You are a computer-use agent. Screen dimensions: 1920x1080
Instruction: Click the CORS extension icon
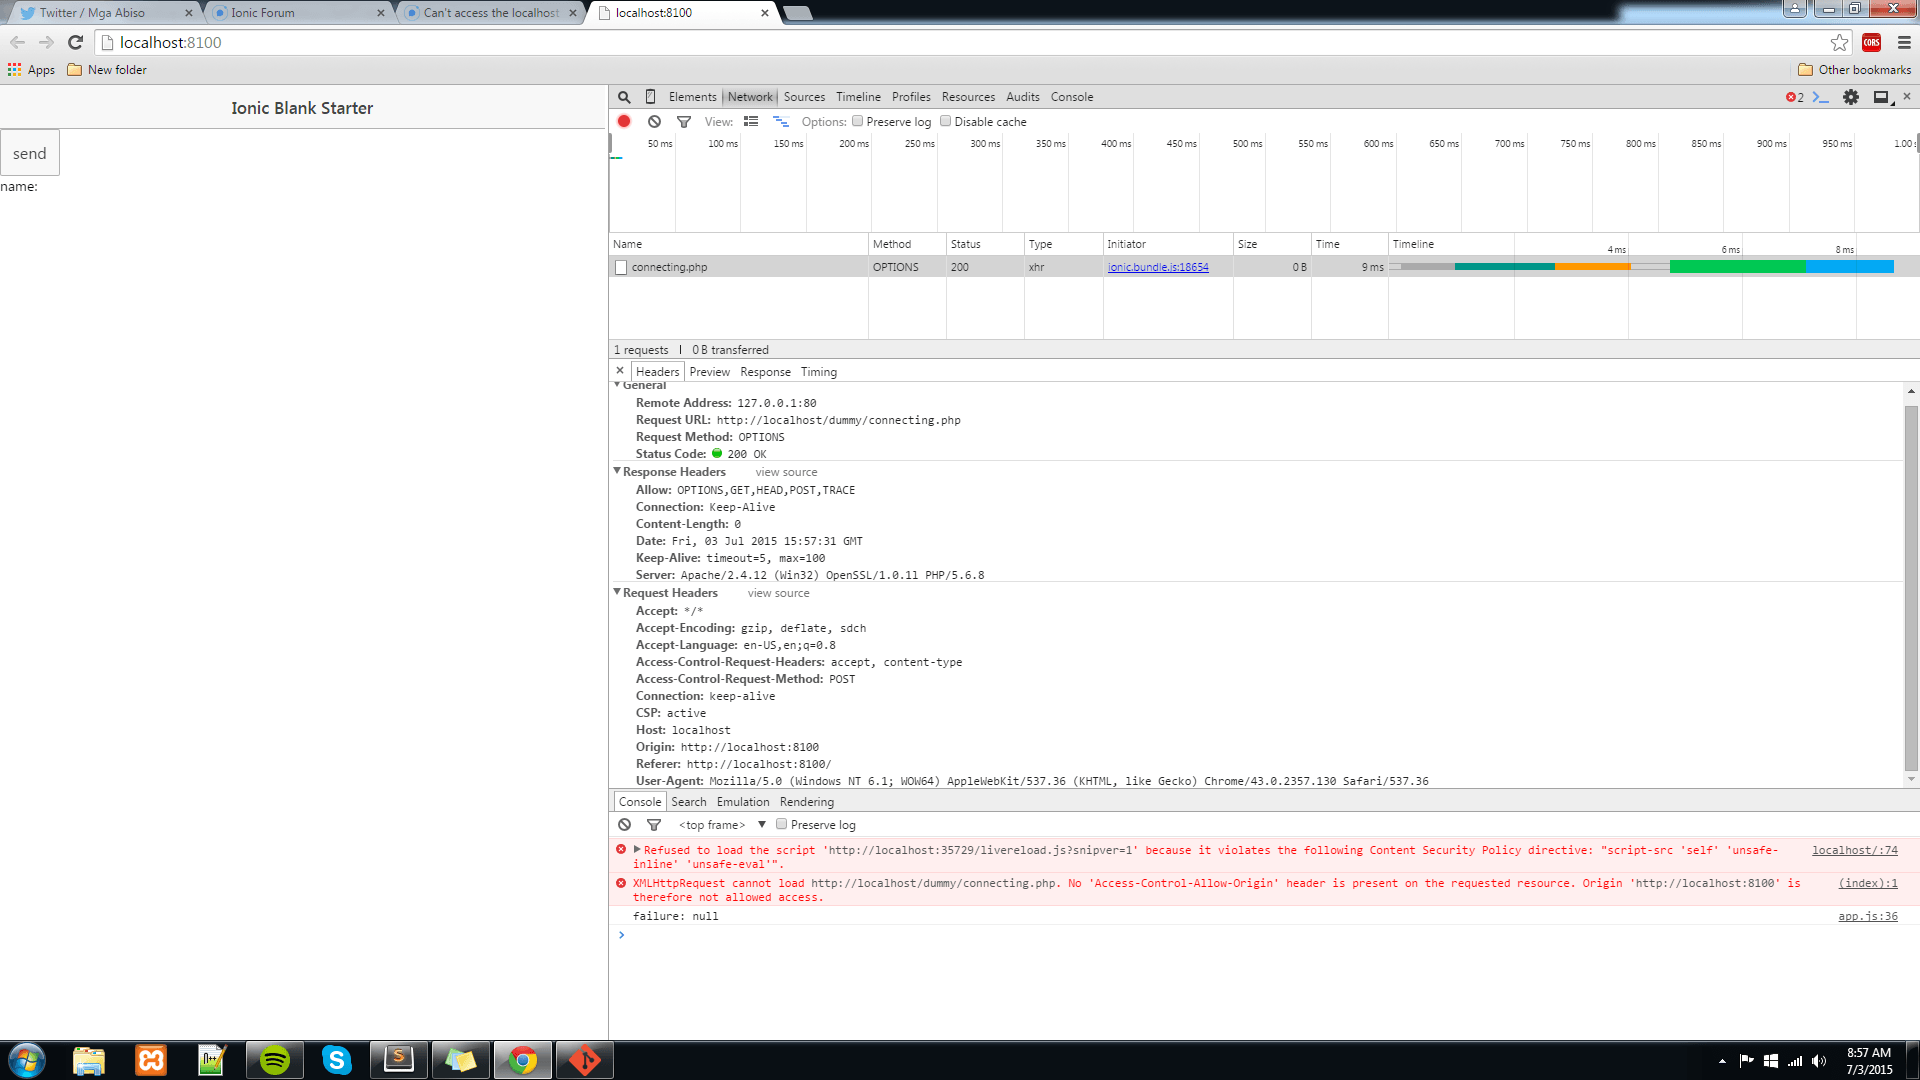1872,42
